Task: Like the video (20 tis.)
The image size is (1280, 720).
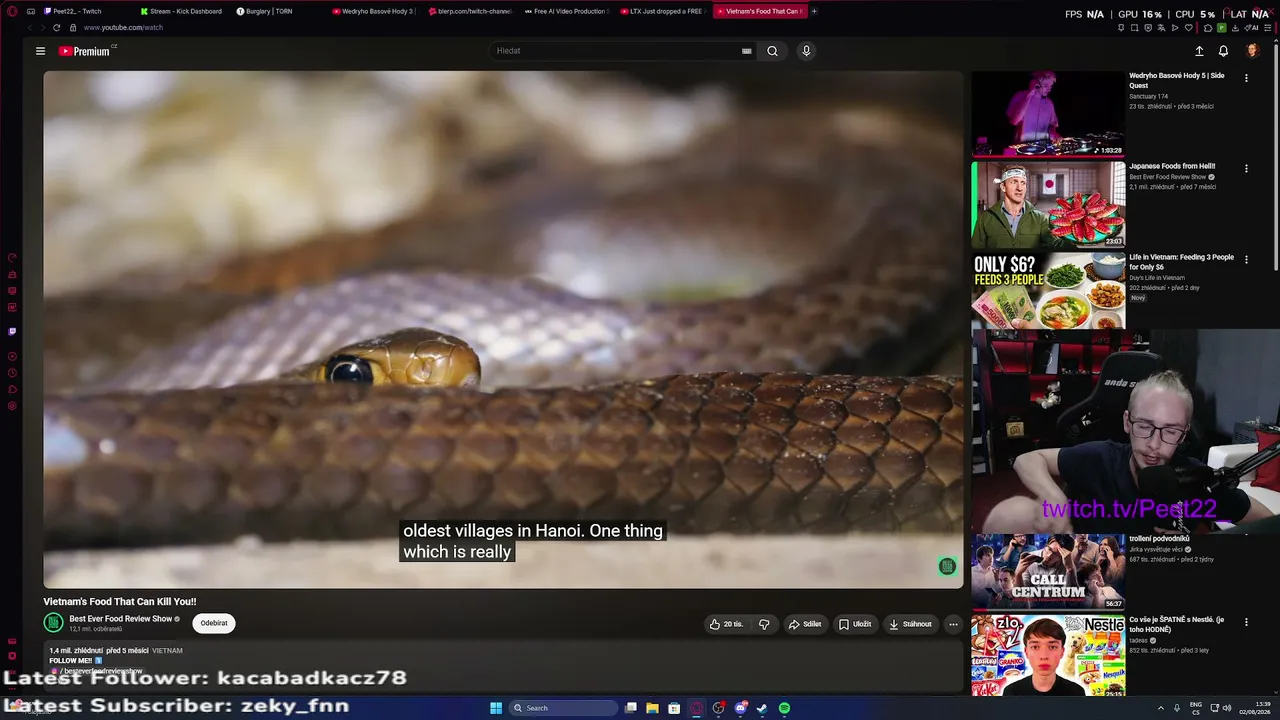Action: [726, 624]
